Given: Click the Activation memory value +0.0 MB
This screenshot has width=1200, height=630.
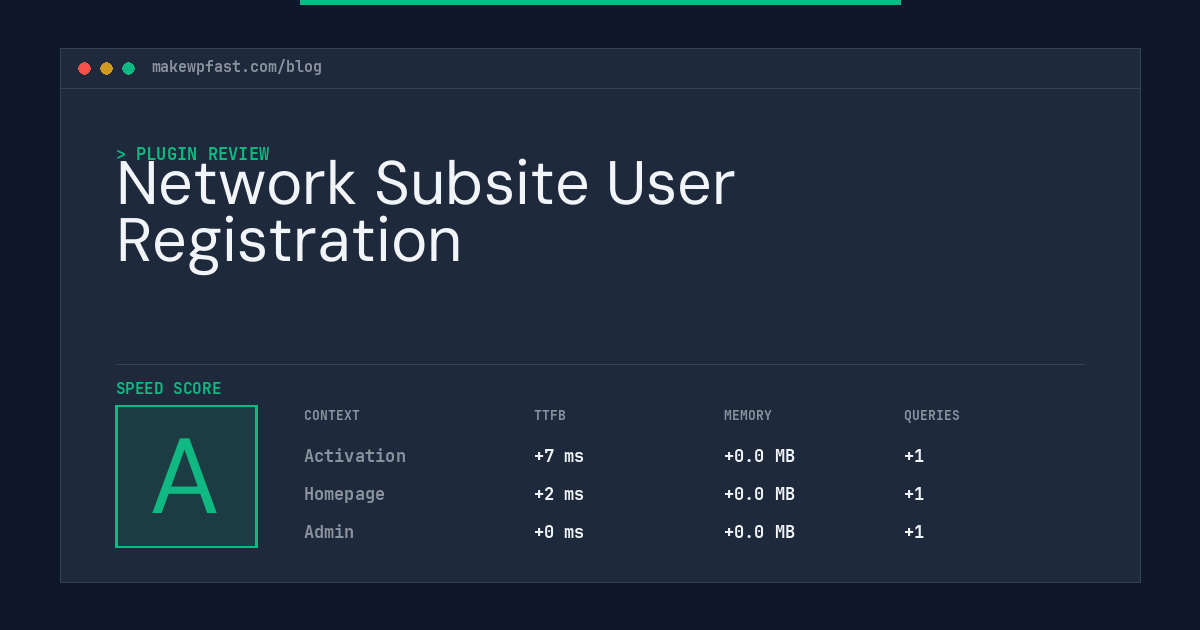Looking at the screenshot, I should point(759,456).
